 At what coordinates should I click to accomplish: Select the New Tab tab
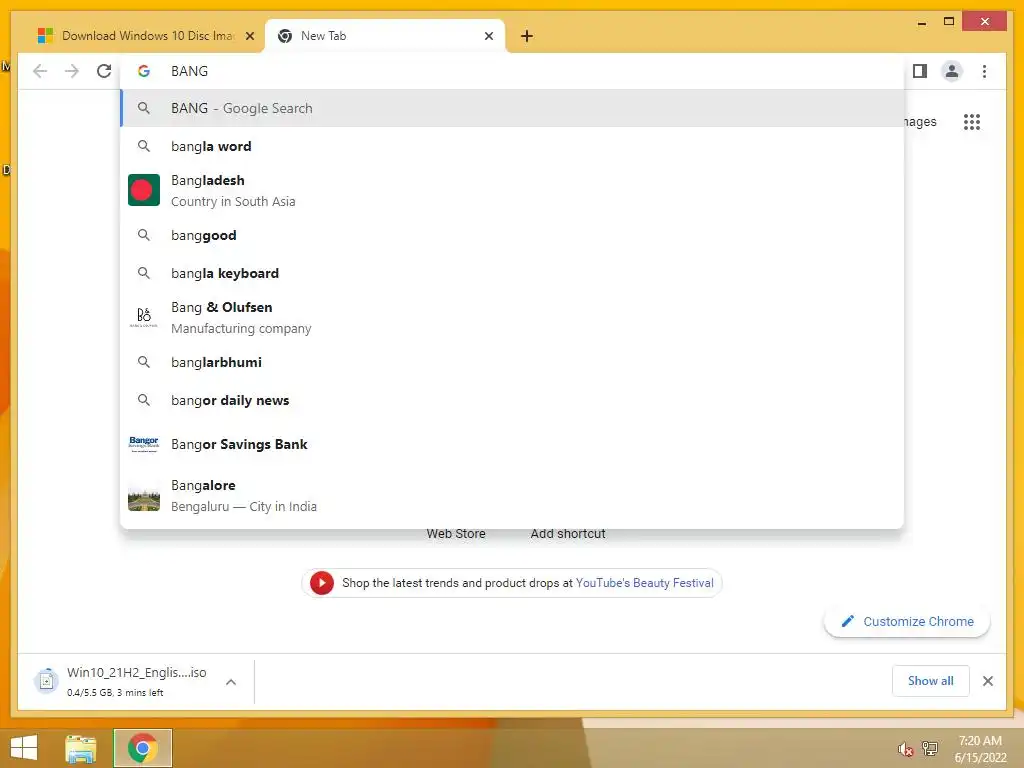385,36
